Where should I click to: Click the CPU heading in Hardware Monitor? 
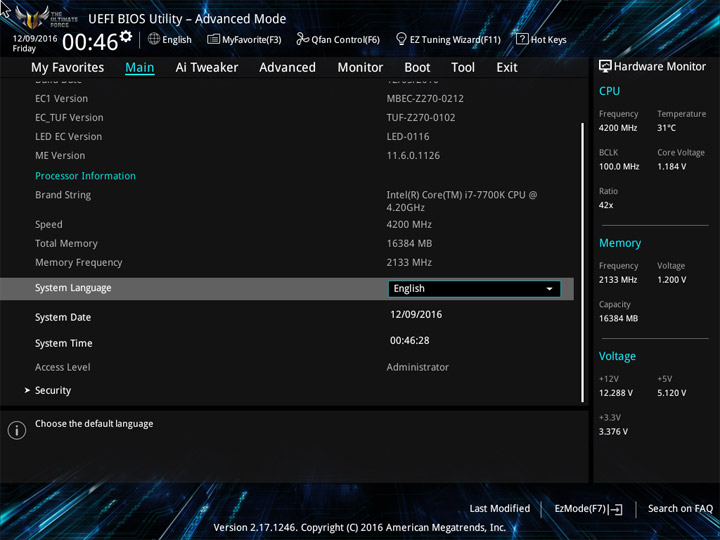(x=609, y=91)
